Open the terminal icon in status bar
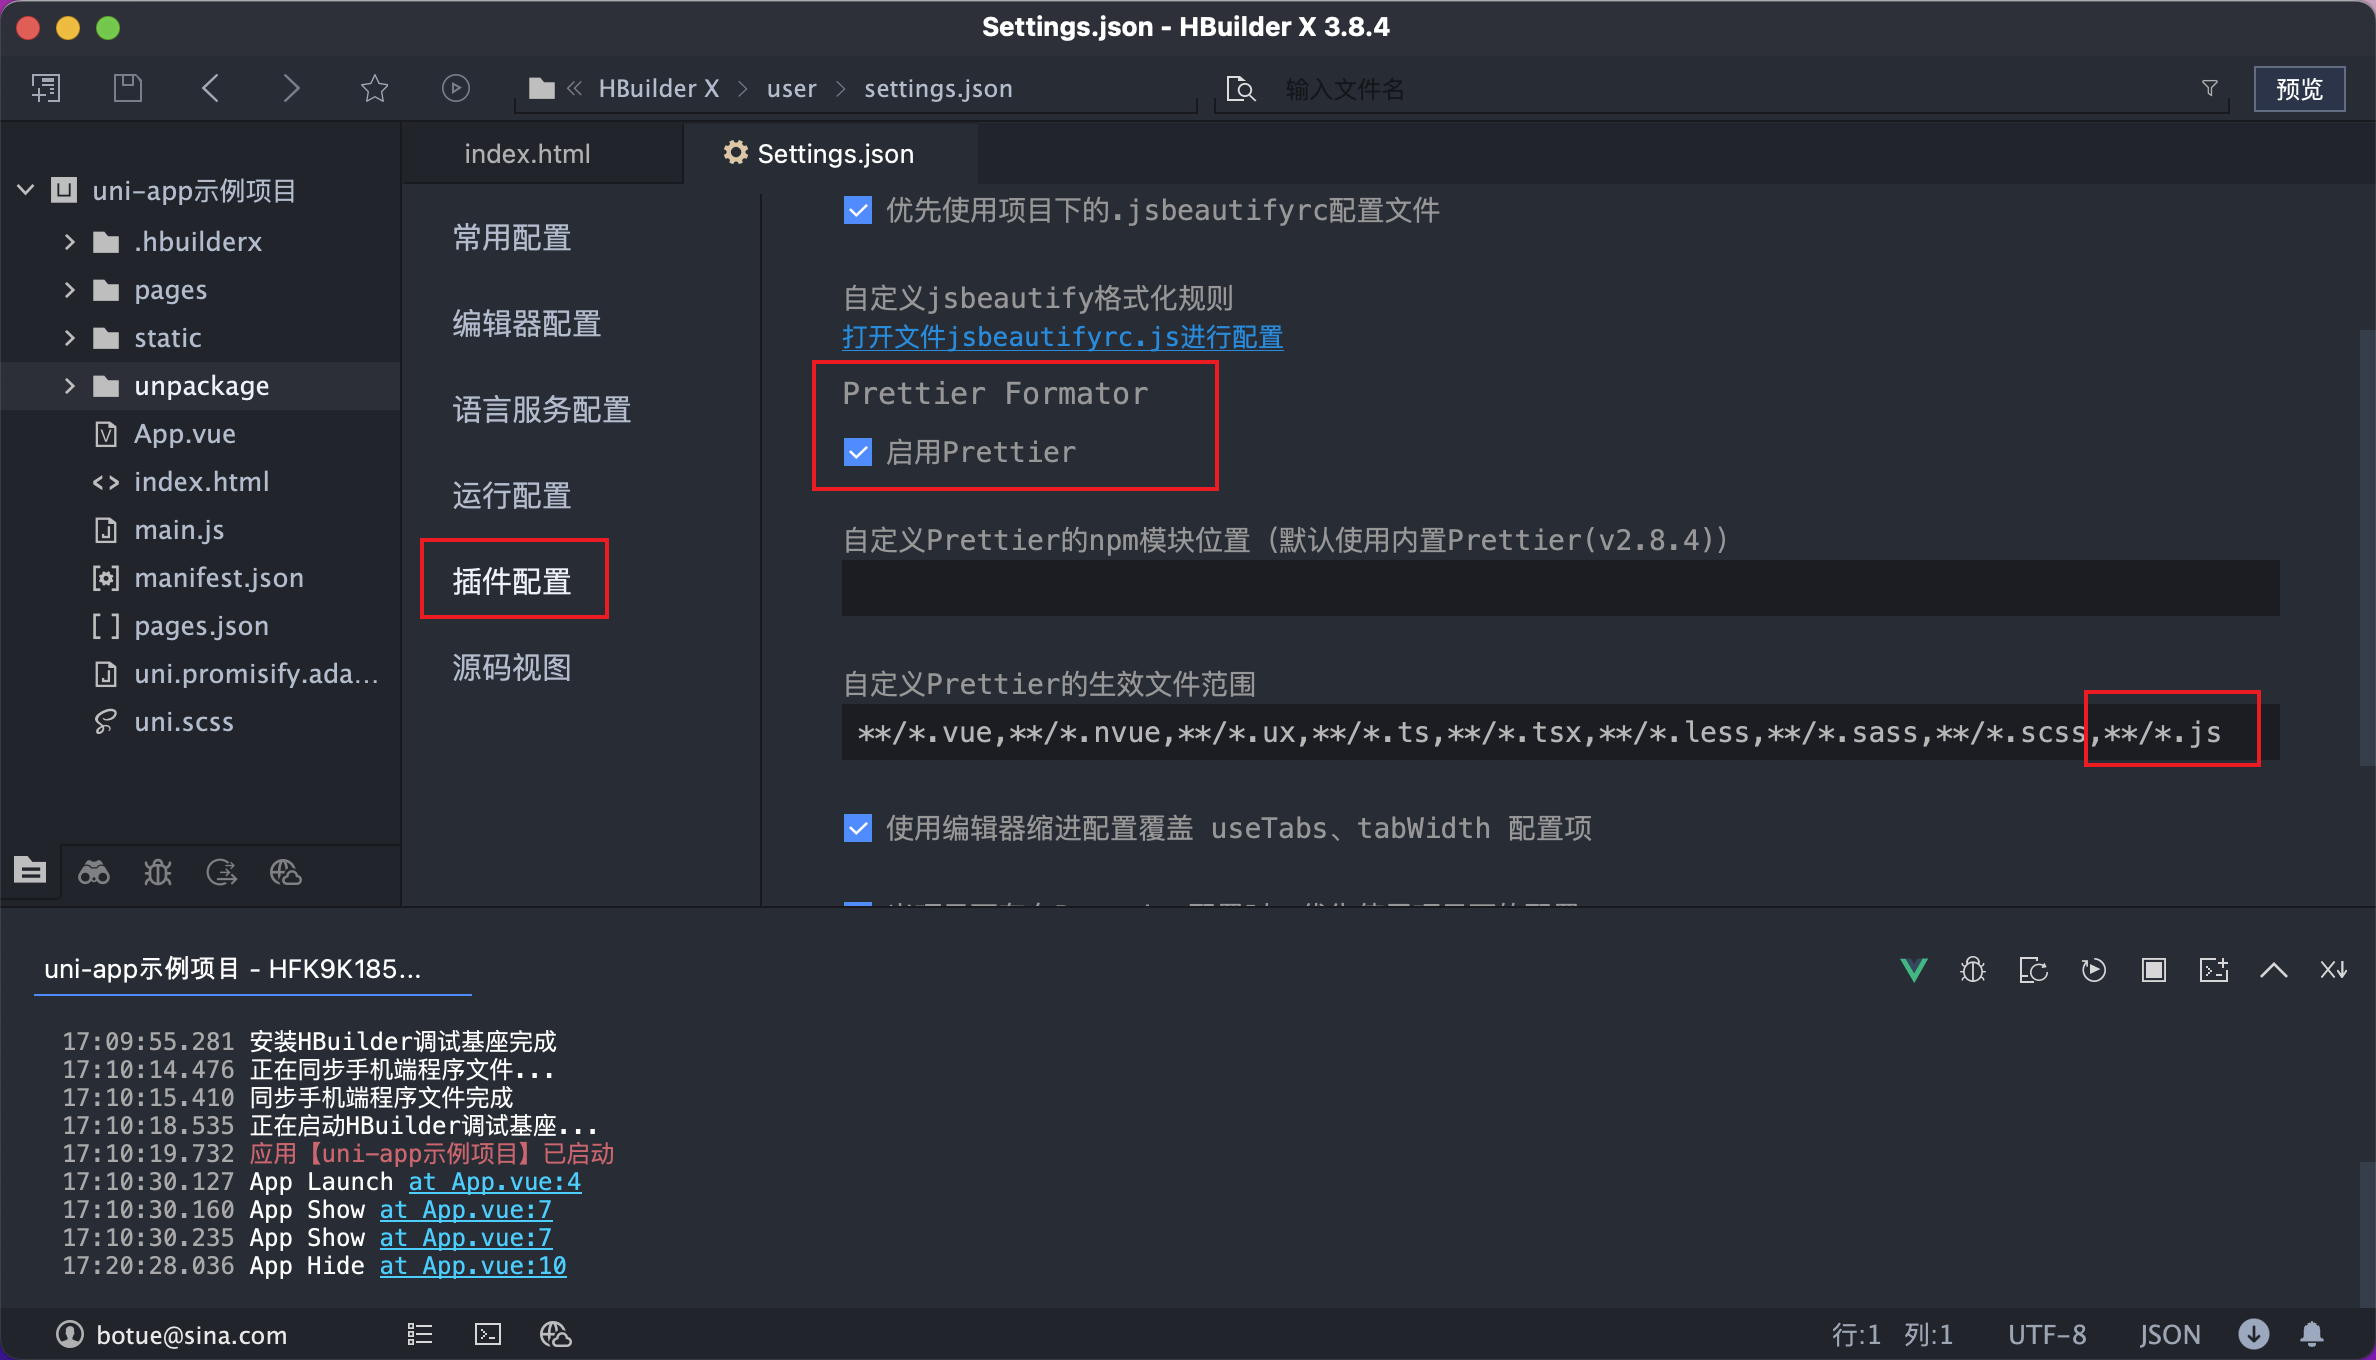Viewport: 2376px width, 1360px height. pyautogui.click(x=488, y=1334)
